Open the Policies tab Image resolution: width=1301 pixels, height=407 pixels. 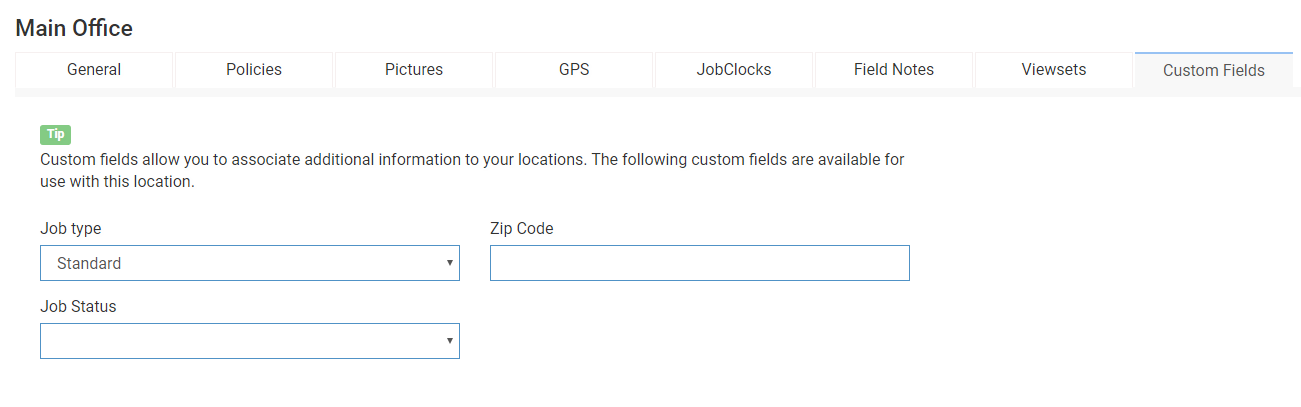tap(254, 70)
